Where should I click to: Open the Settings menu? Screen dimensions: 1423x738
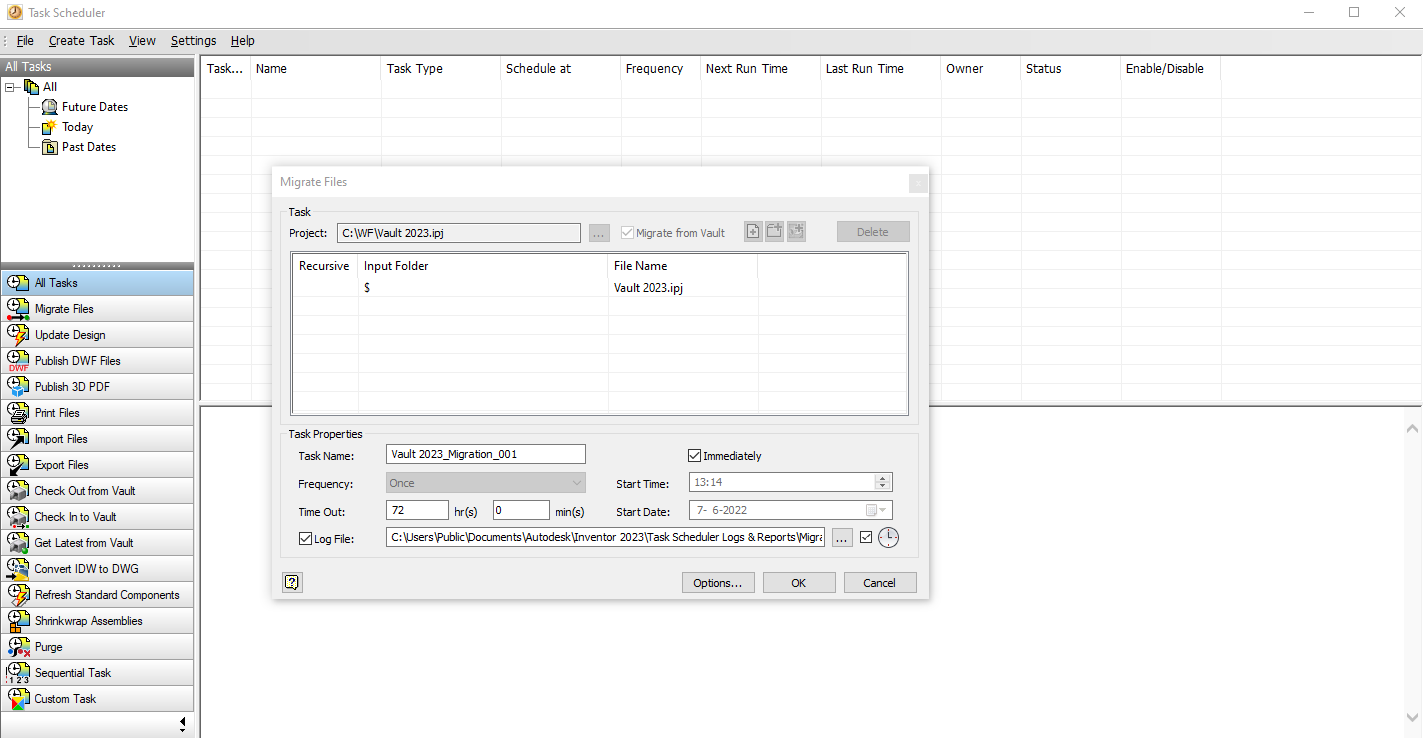[x=193, y=40]
